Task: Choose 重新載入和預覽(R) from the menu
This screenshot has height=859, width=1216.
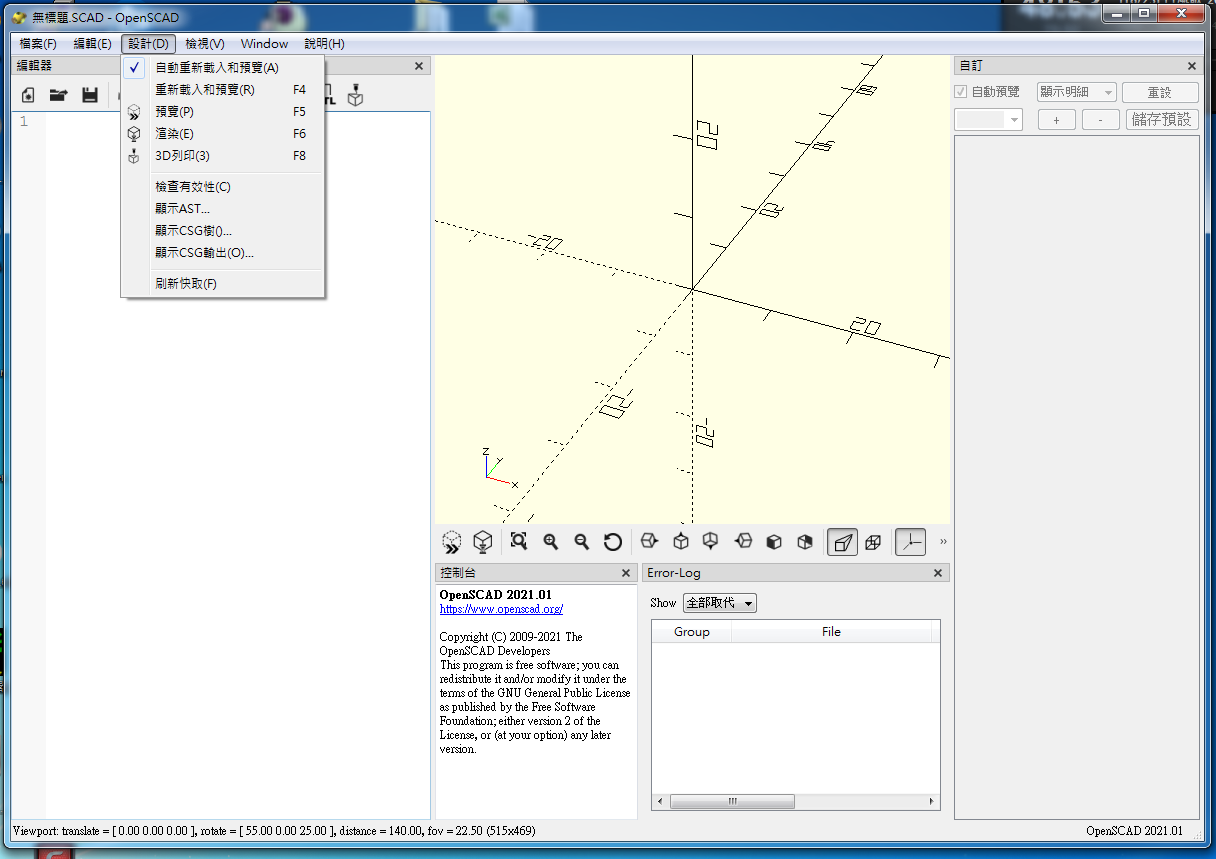Action: pos(222,90)
